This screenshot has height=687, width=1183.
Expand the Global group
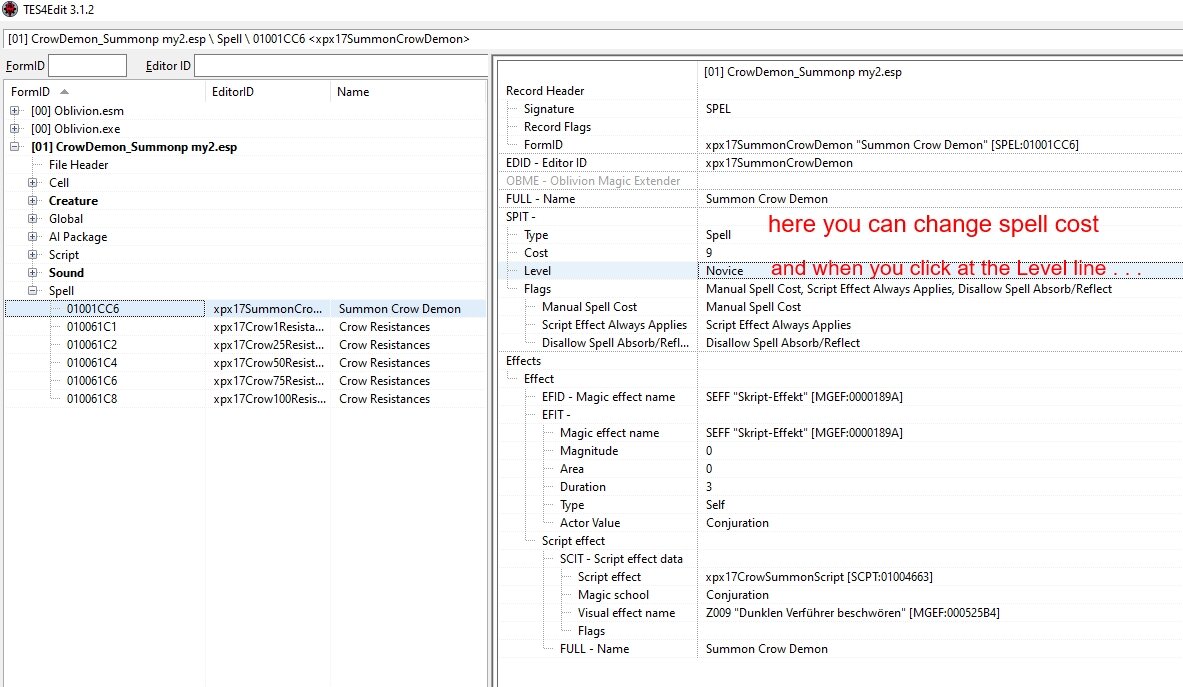(32, 219)
